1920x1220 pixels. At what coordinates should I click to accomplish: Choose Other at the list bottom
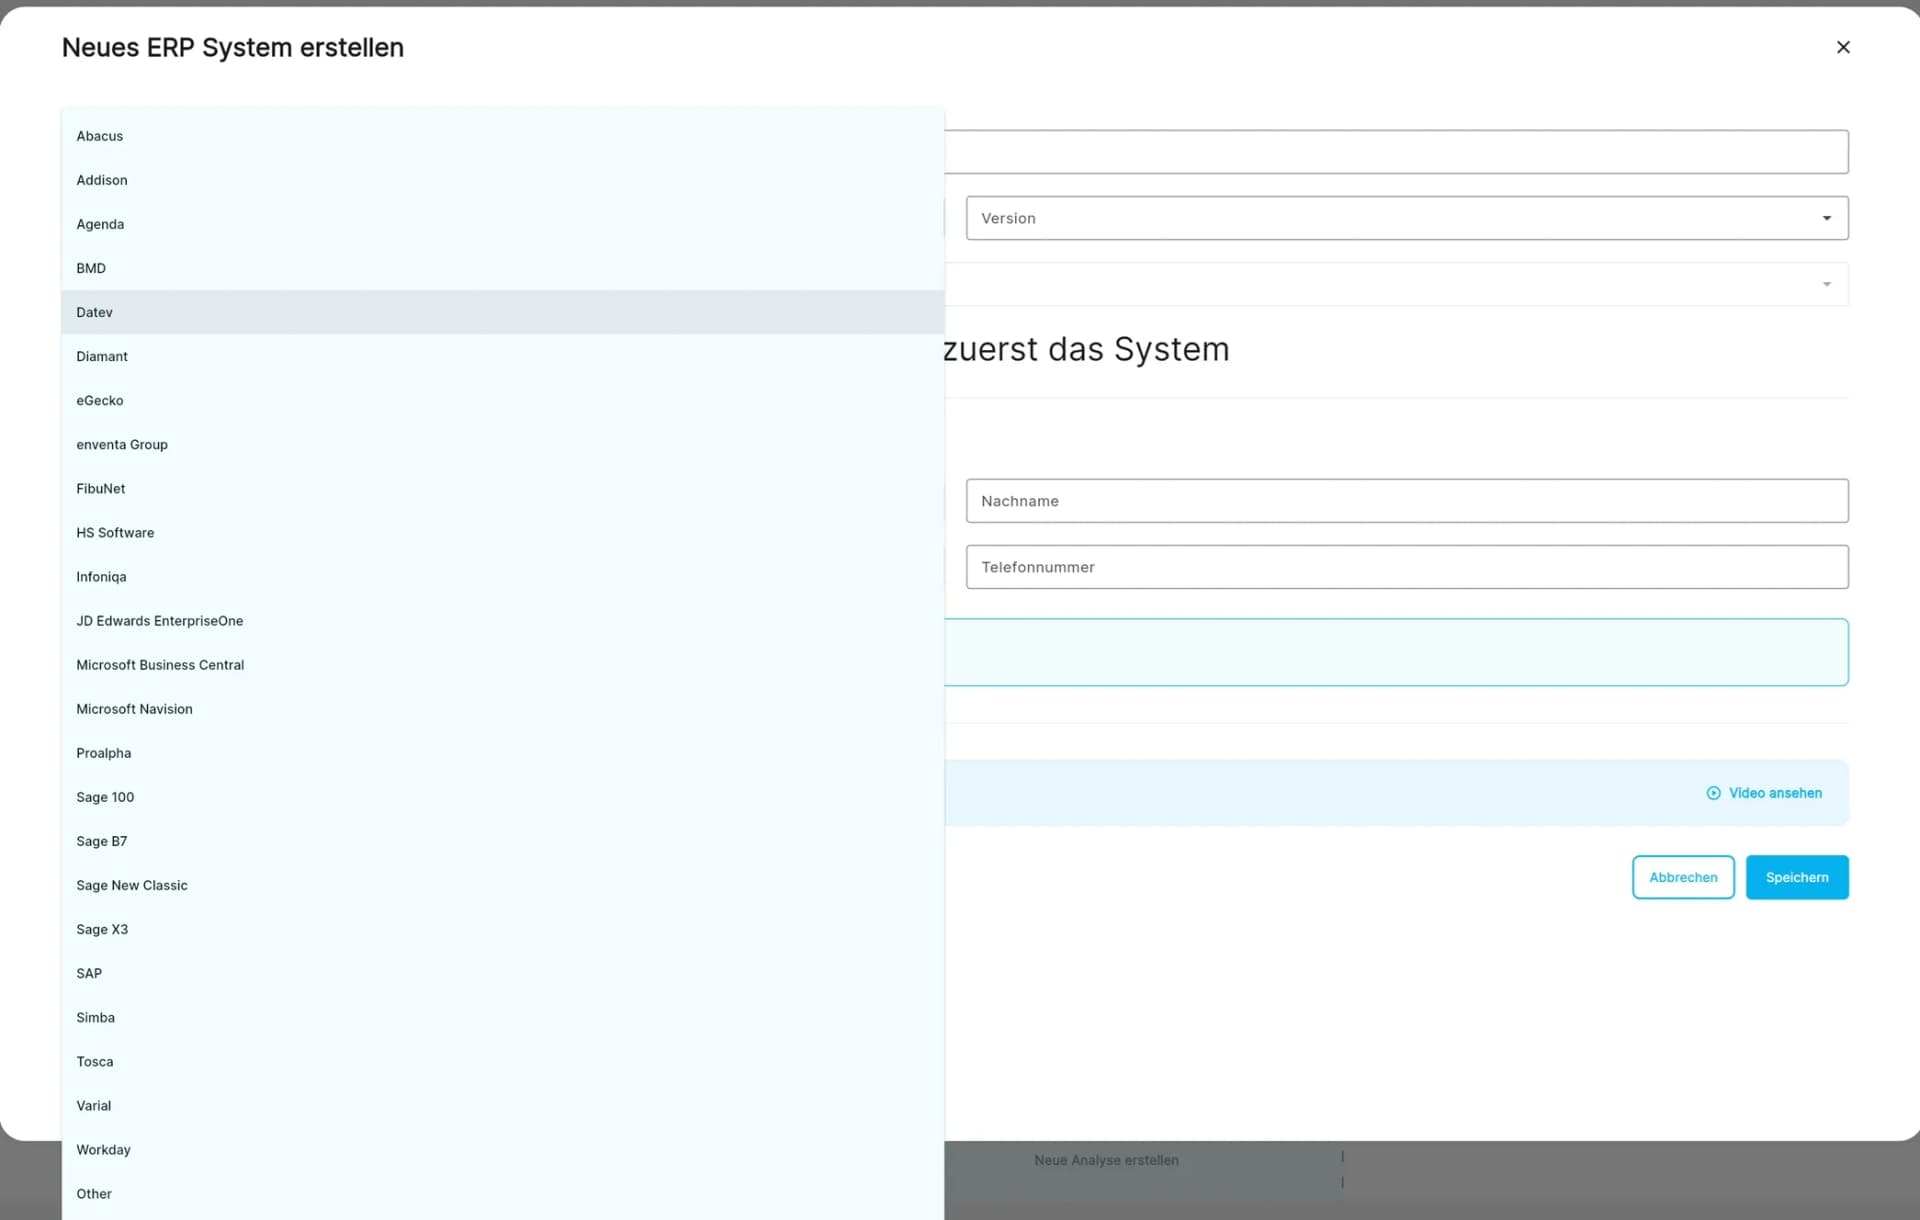pos(503,1192)
